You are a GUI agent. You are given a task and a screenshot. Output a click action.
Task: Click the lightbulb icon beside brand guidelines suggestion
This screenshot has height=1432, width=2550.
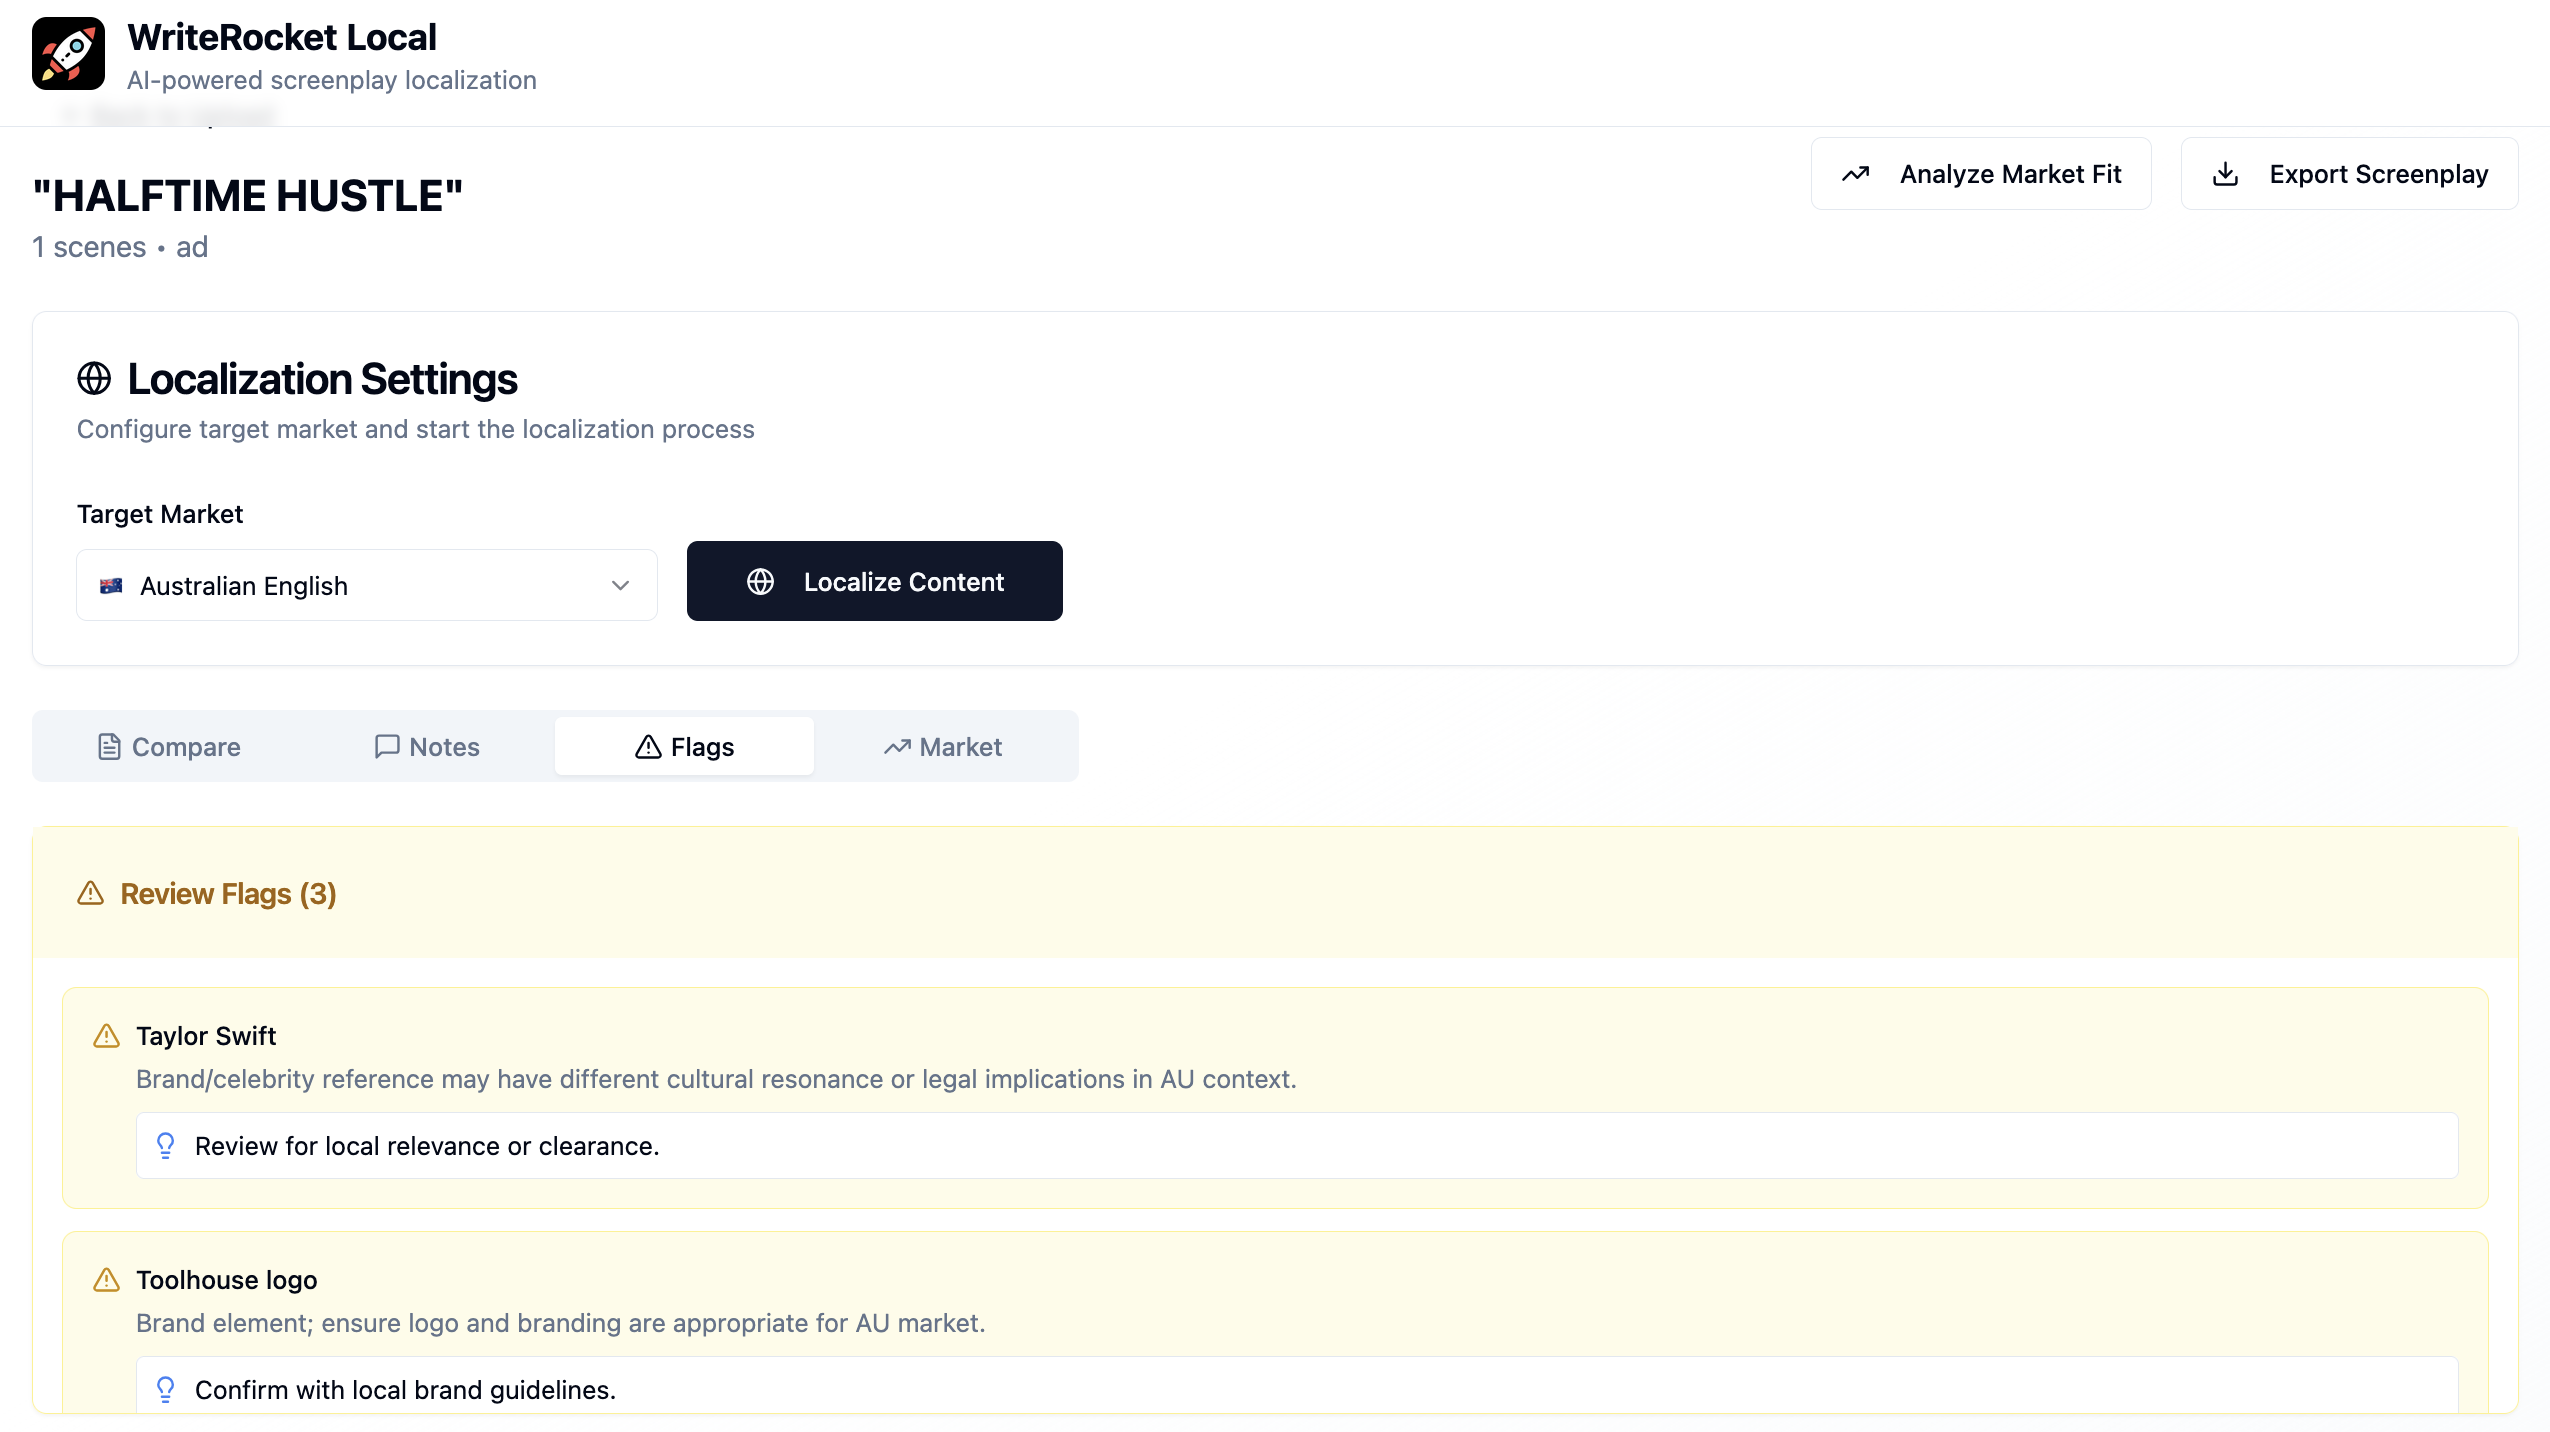pos(166,1390)
